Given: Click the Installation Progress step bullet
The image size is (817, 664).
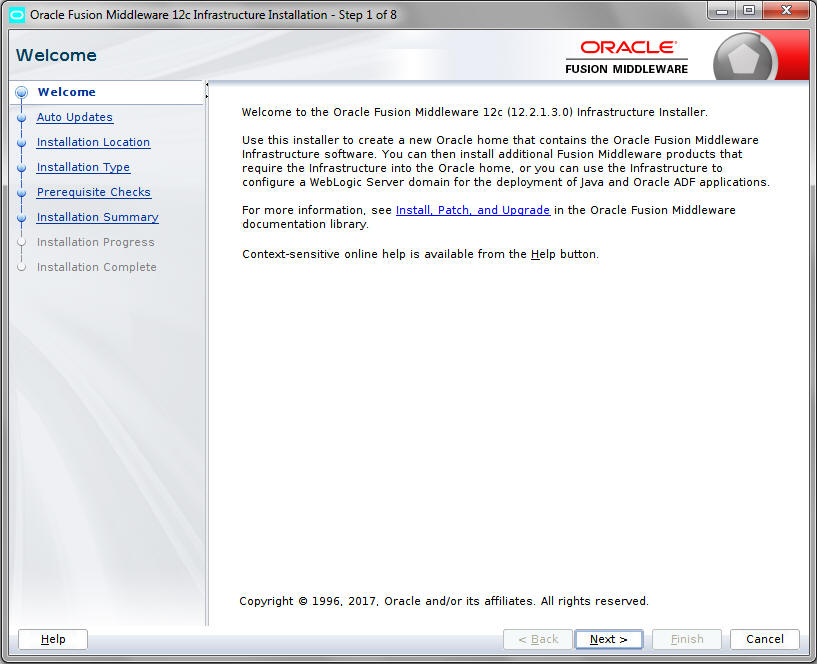Looking at the screenshot, I should (x=21, y=242).
